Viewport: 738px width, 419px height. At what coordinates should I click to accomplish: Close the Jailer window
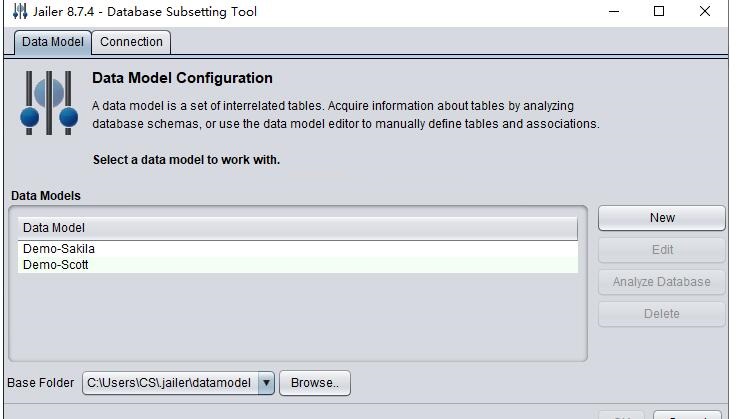705,11
